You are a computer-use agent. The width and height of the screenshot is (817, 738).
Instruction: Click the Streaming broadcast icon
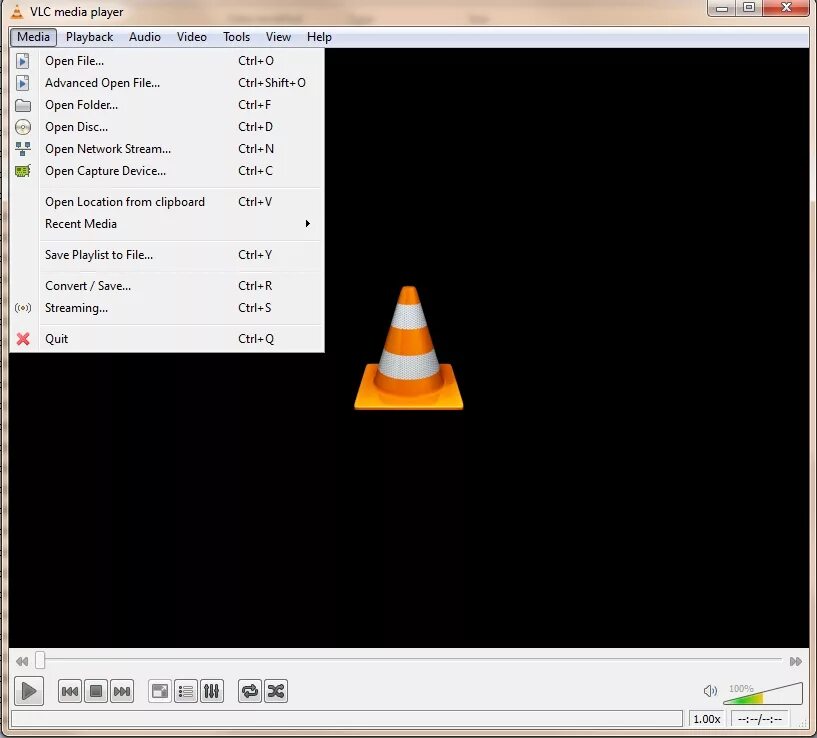tap(22, 308)
